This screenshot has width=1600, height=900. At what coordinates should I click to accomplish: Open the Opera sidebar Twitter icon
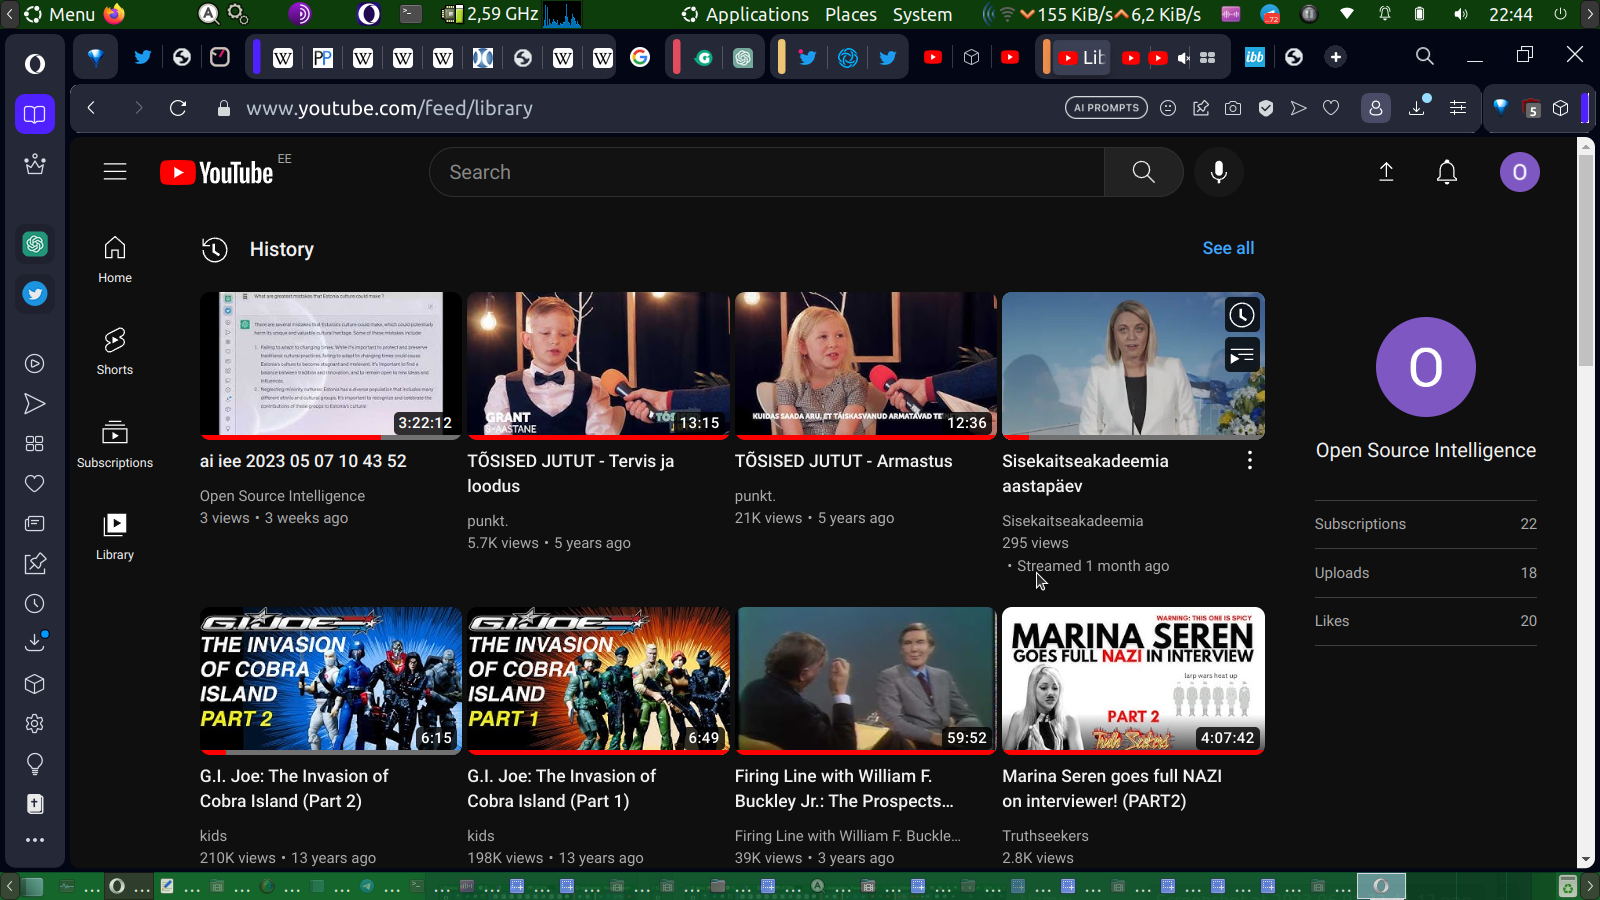(x=35, y=294)
